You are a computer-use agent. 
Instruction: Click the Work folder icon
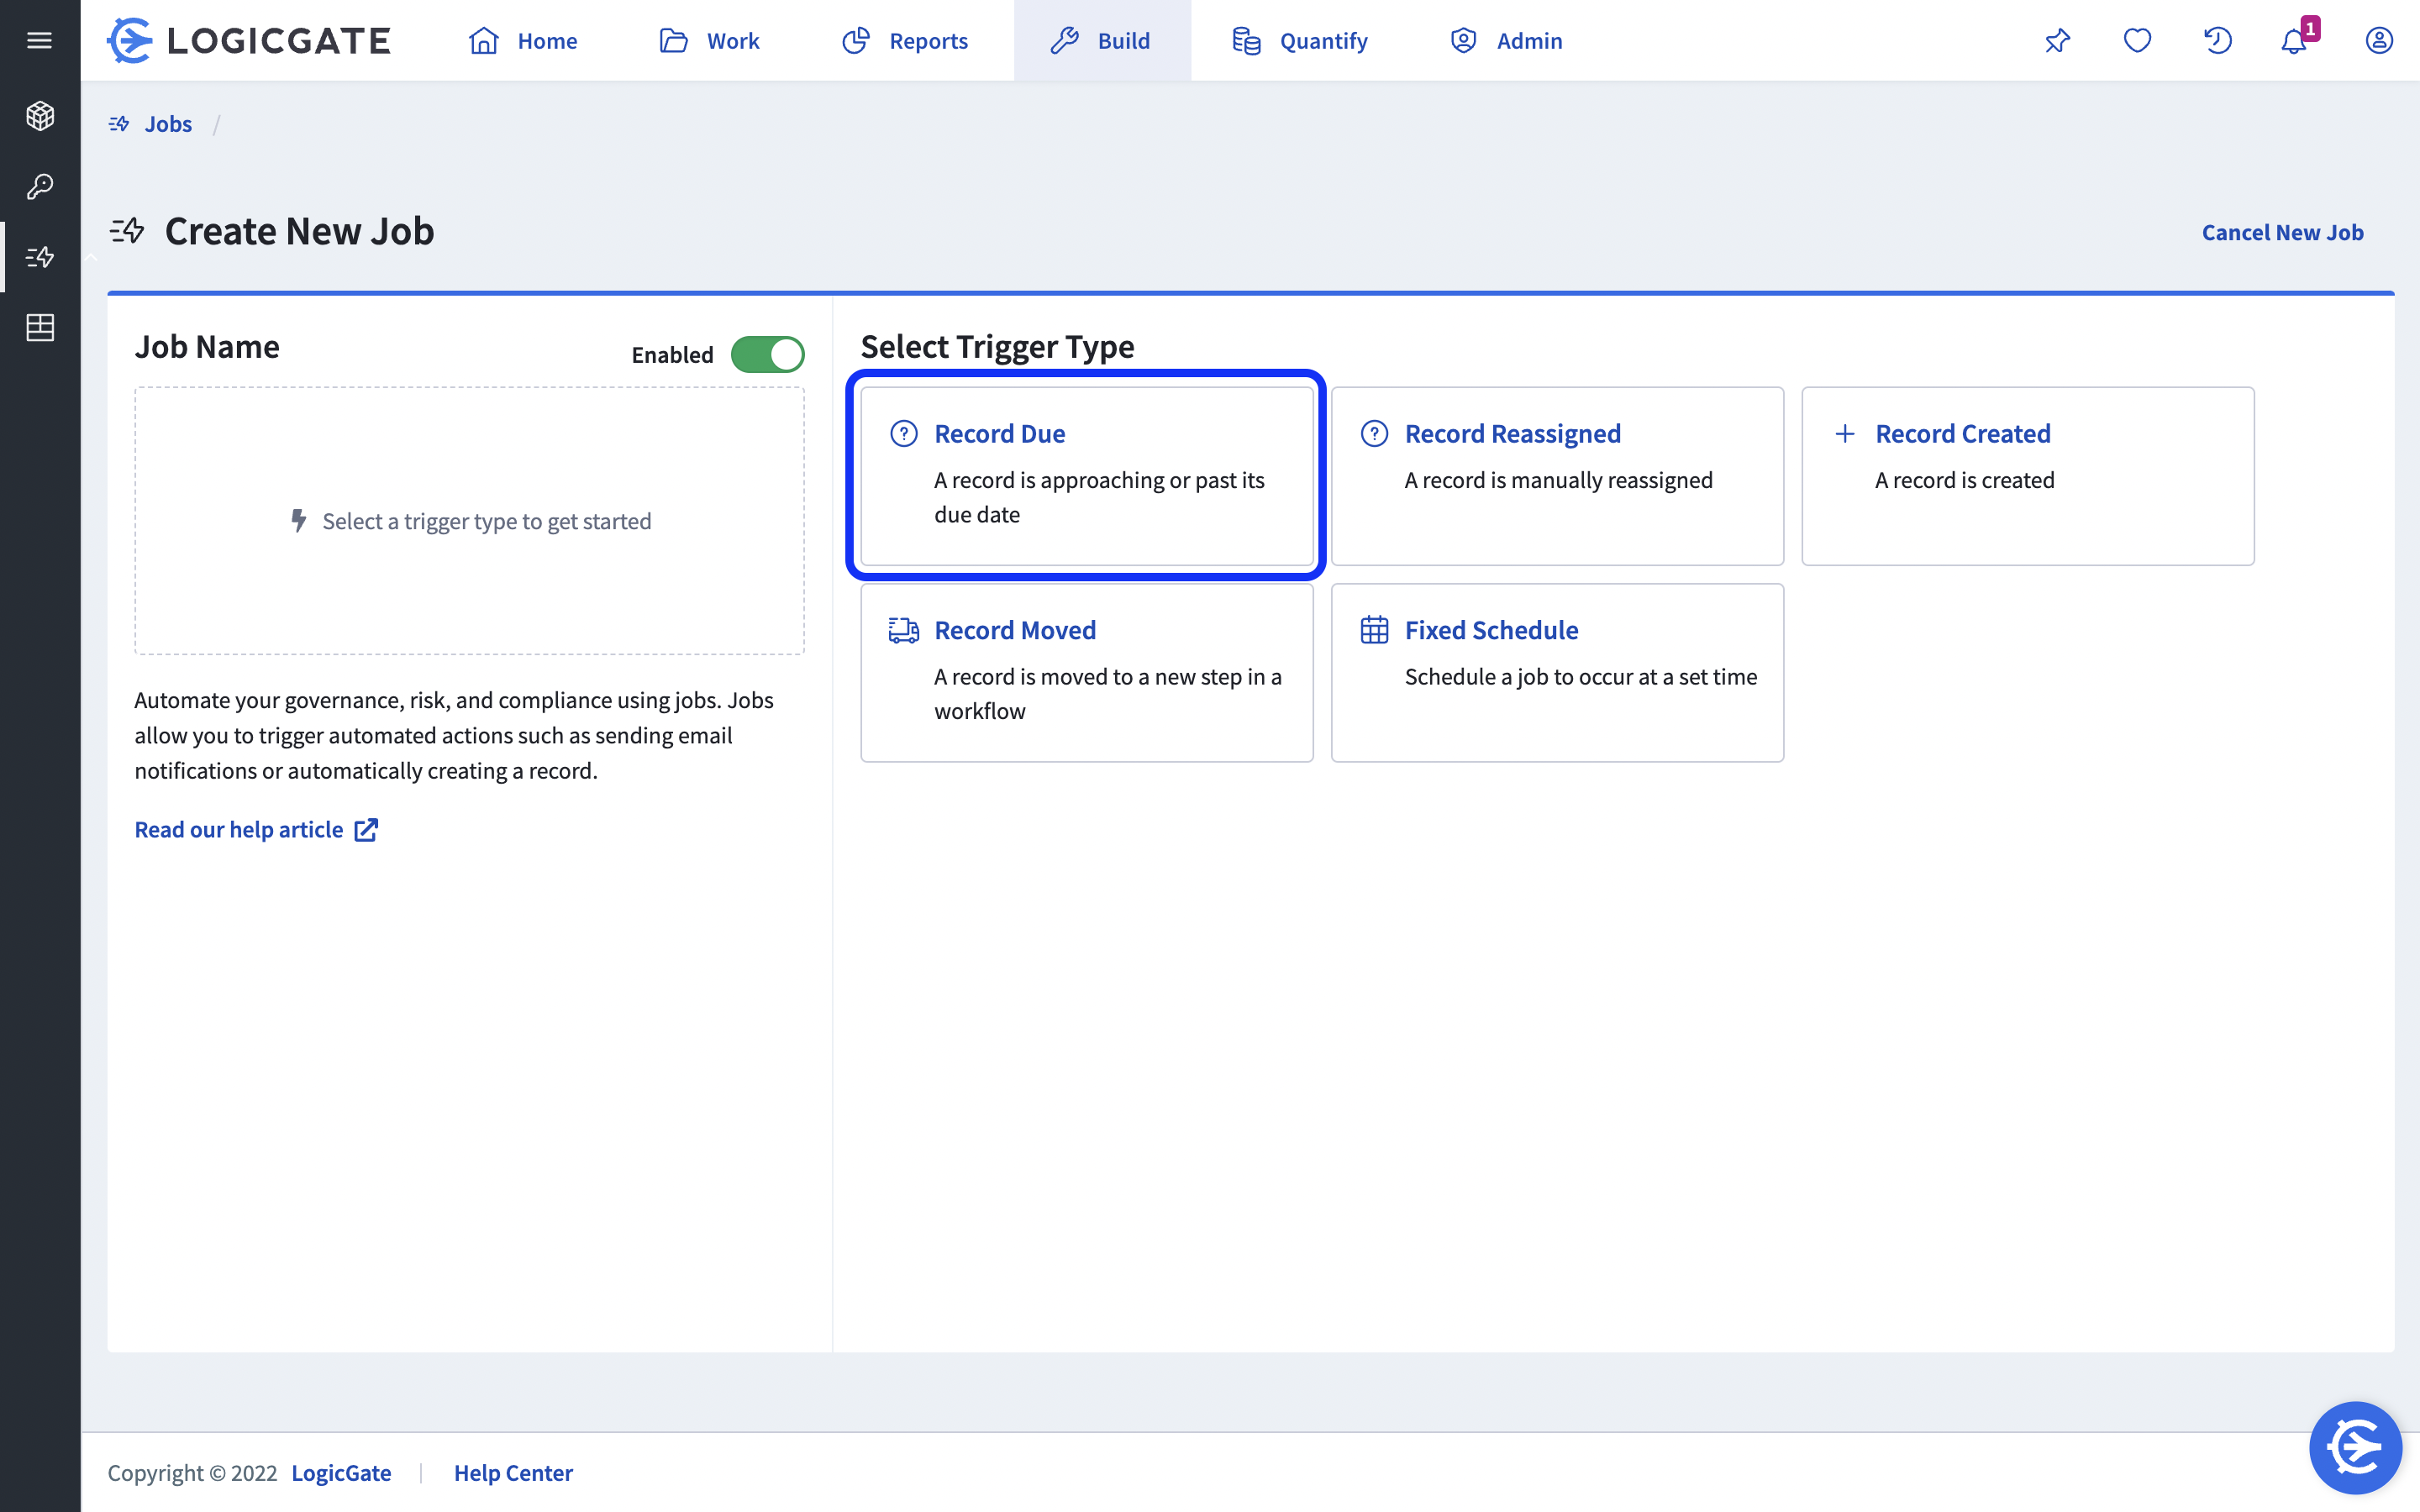674,40
